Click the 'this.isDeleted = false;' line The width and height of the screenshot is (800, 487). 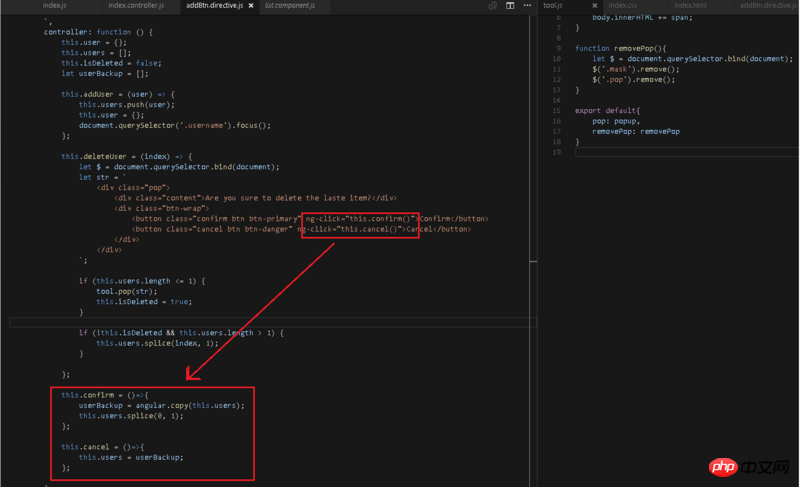click(111, 63)
